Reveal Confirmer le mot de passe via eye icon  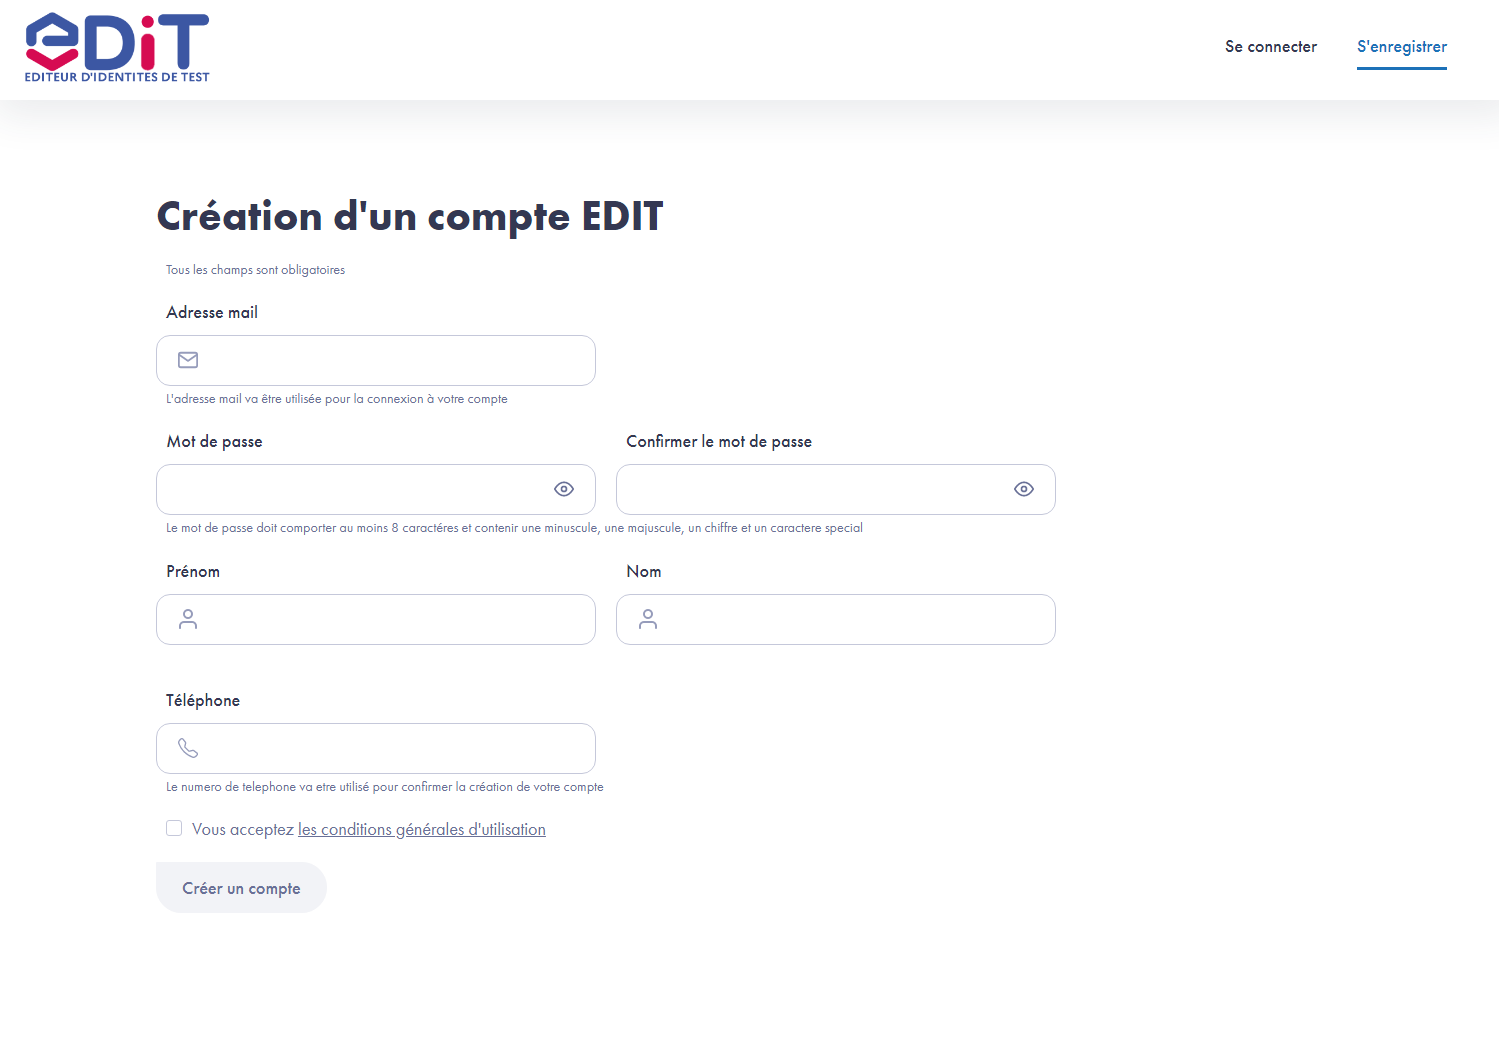coord(1023,489)
